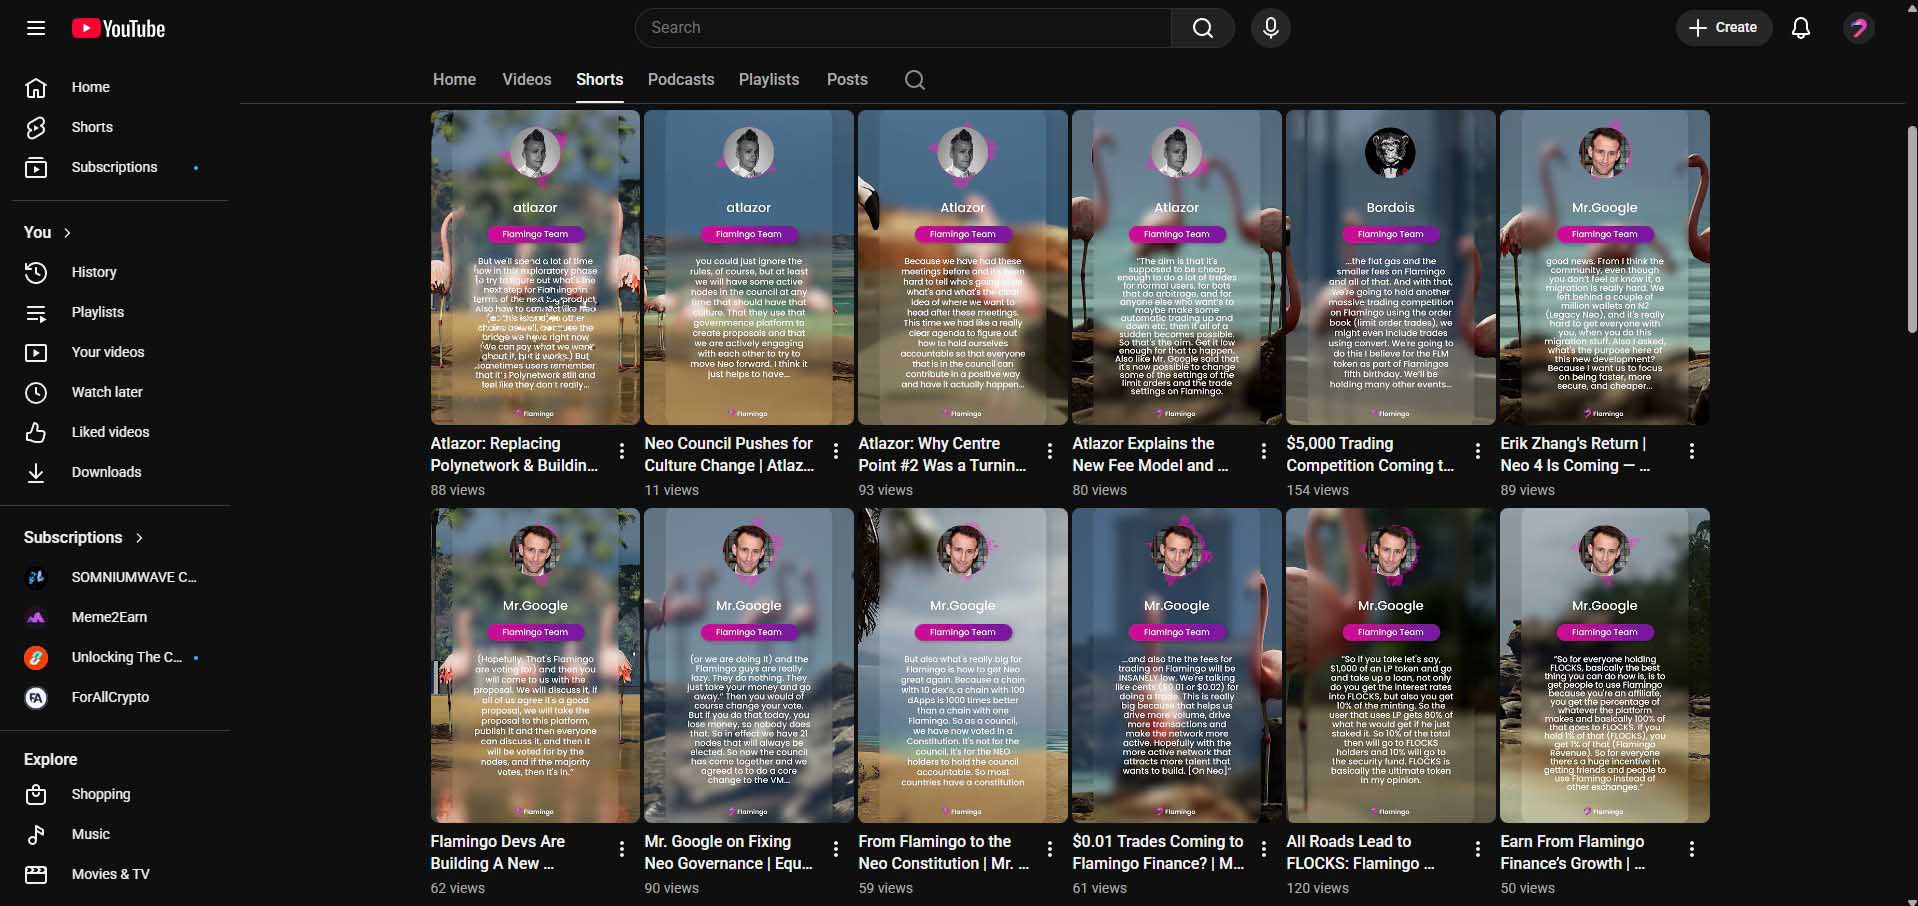This screenshot has height=906, width=1918.
Task: Open Explore section heading
Action: click(51, 760)
